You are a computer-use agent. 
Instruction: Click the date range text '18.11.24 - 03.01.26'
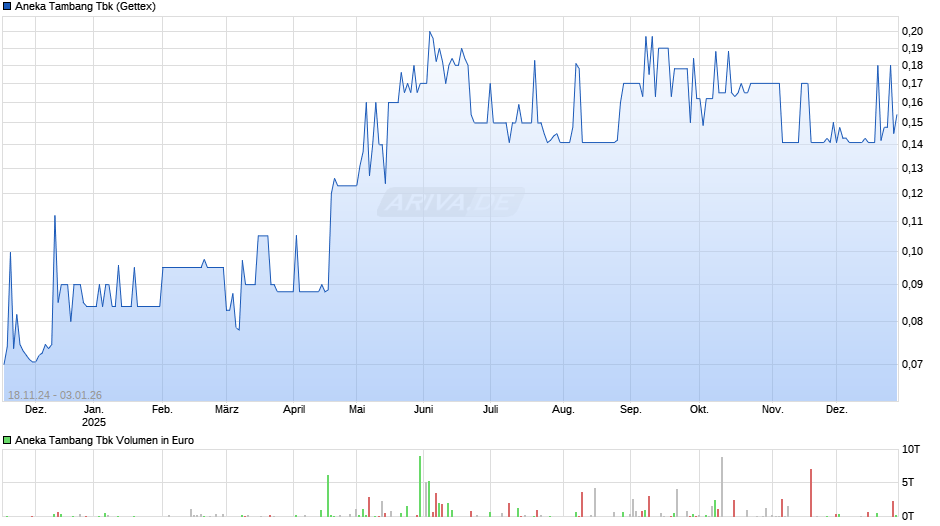(x=55, y=395)
